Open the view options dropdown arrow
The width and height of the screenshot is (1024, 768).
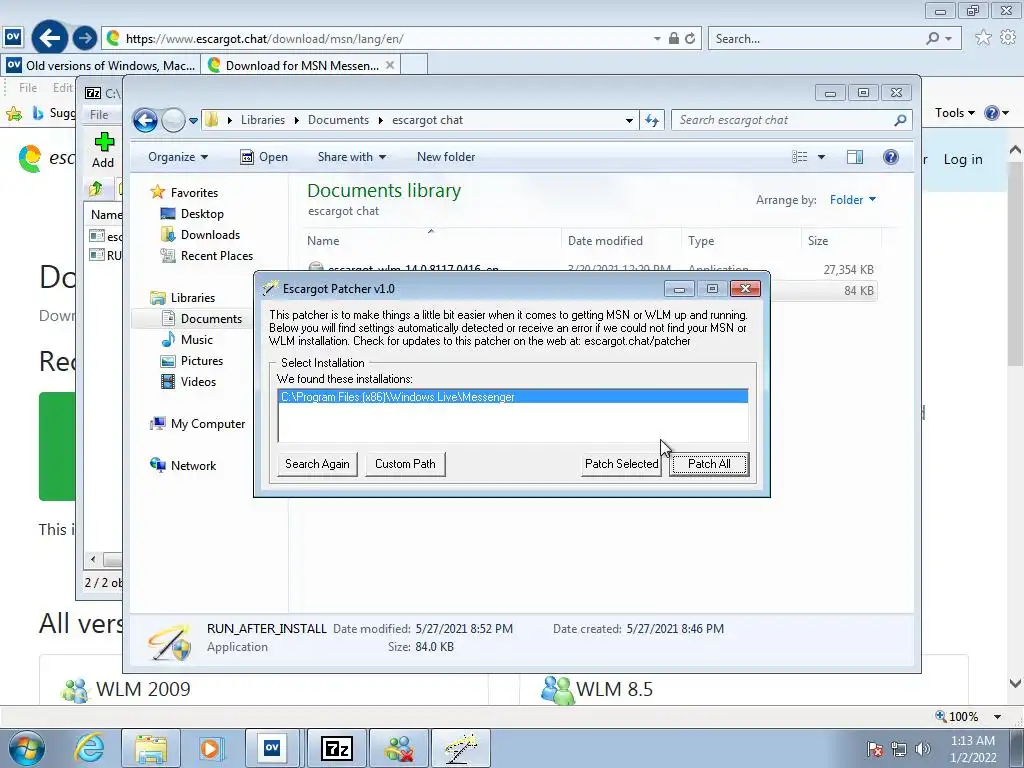pos(822,157)
